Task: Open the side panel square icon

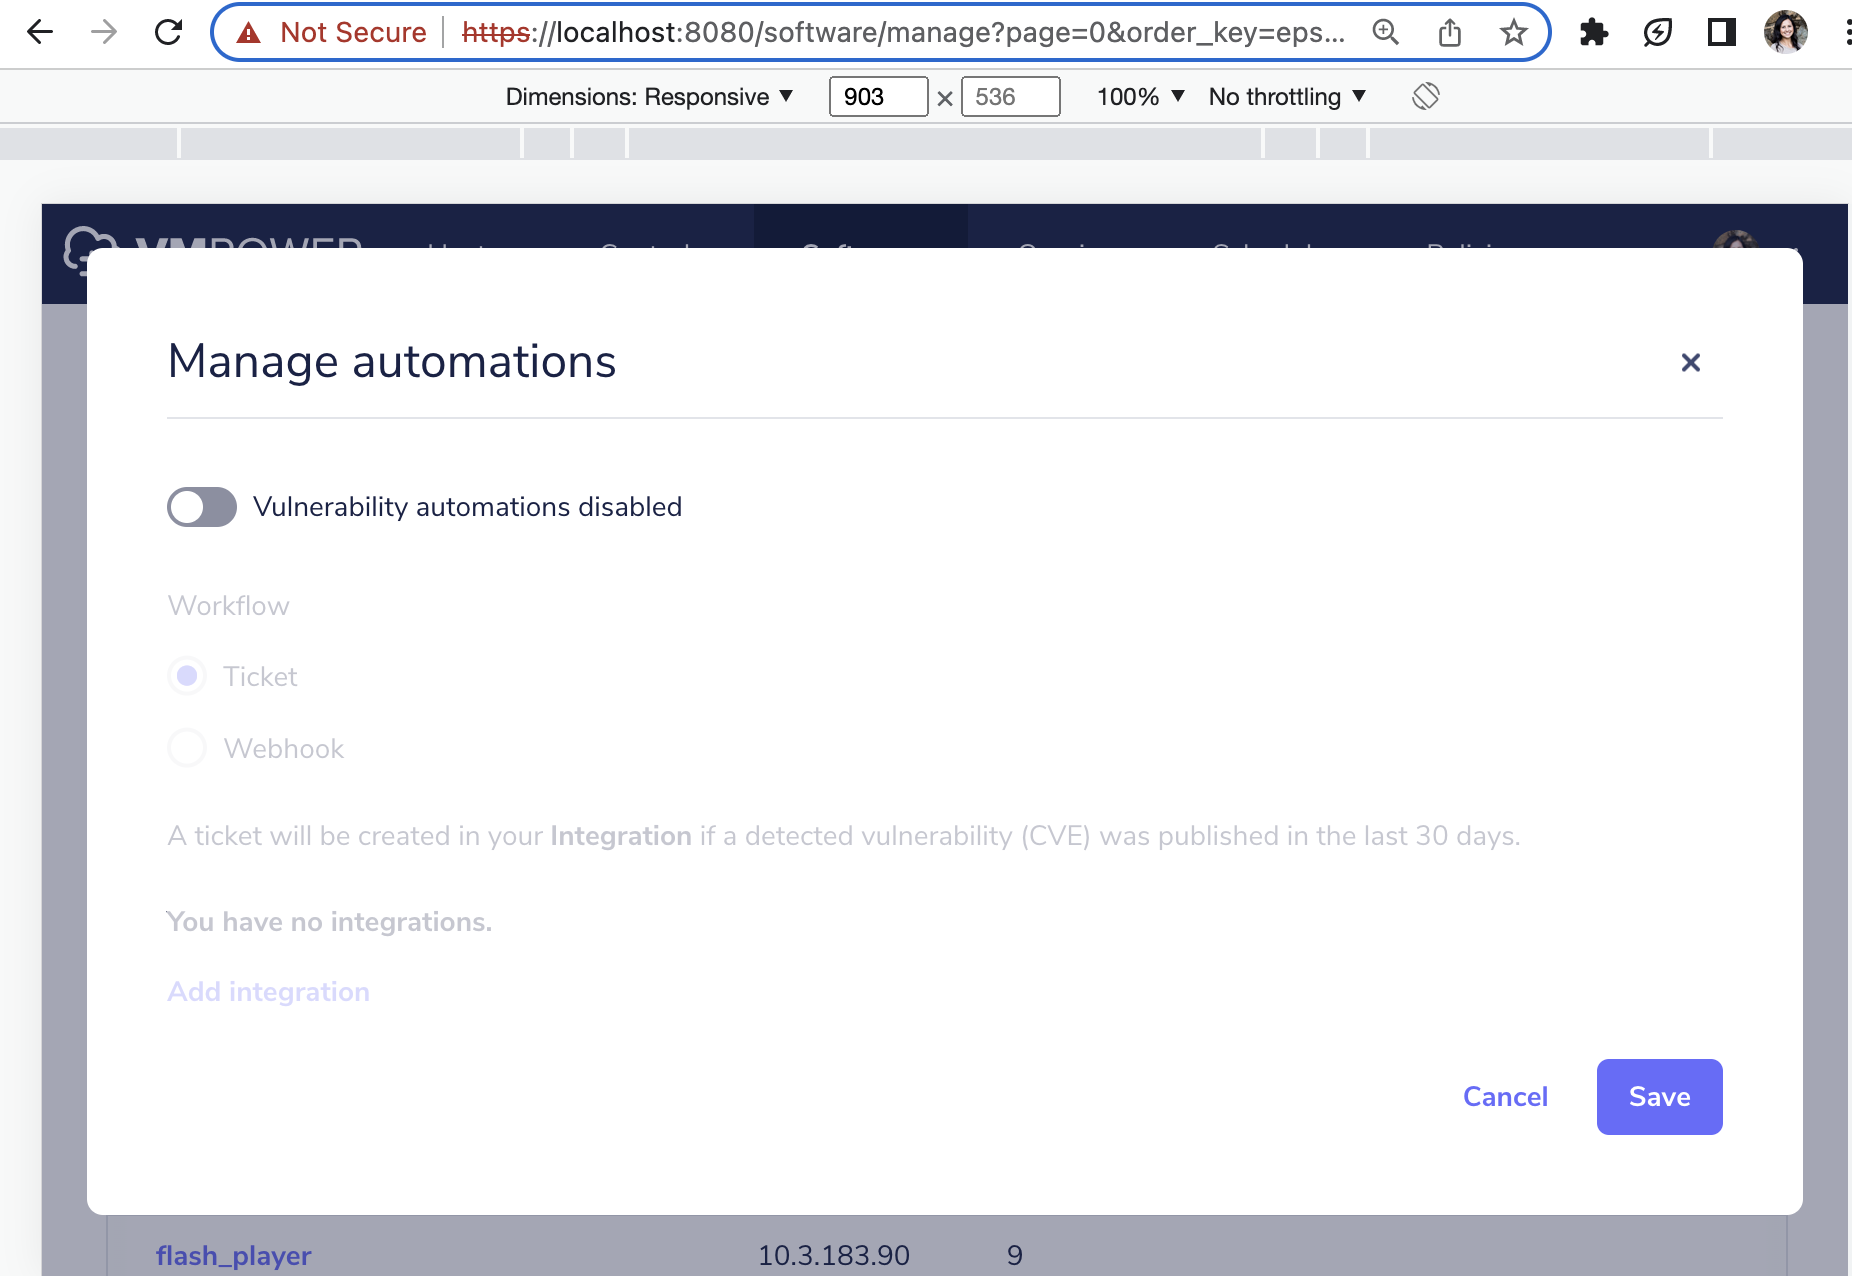Action: point(1721,32)
